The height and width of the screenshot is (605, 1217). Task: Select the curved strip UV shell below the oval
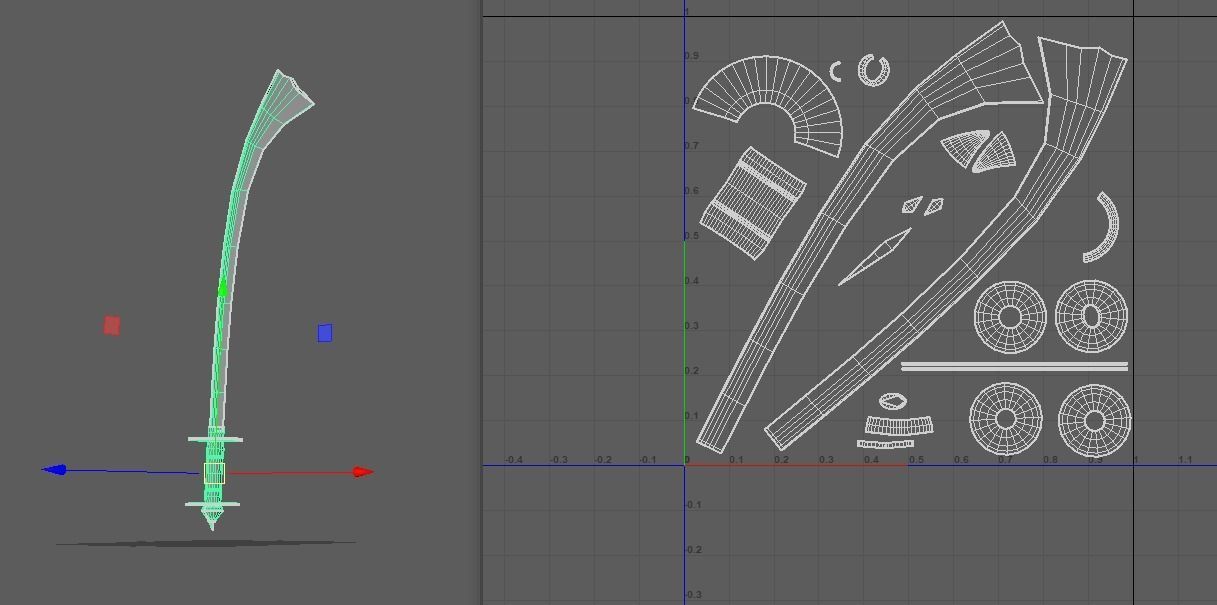coord(899,426)
